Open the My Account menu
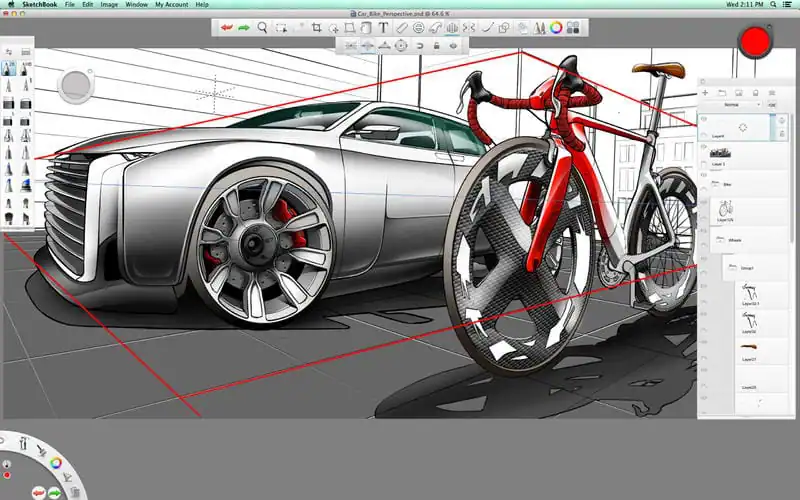 [171, 4]
